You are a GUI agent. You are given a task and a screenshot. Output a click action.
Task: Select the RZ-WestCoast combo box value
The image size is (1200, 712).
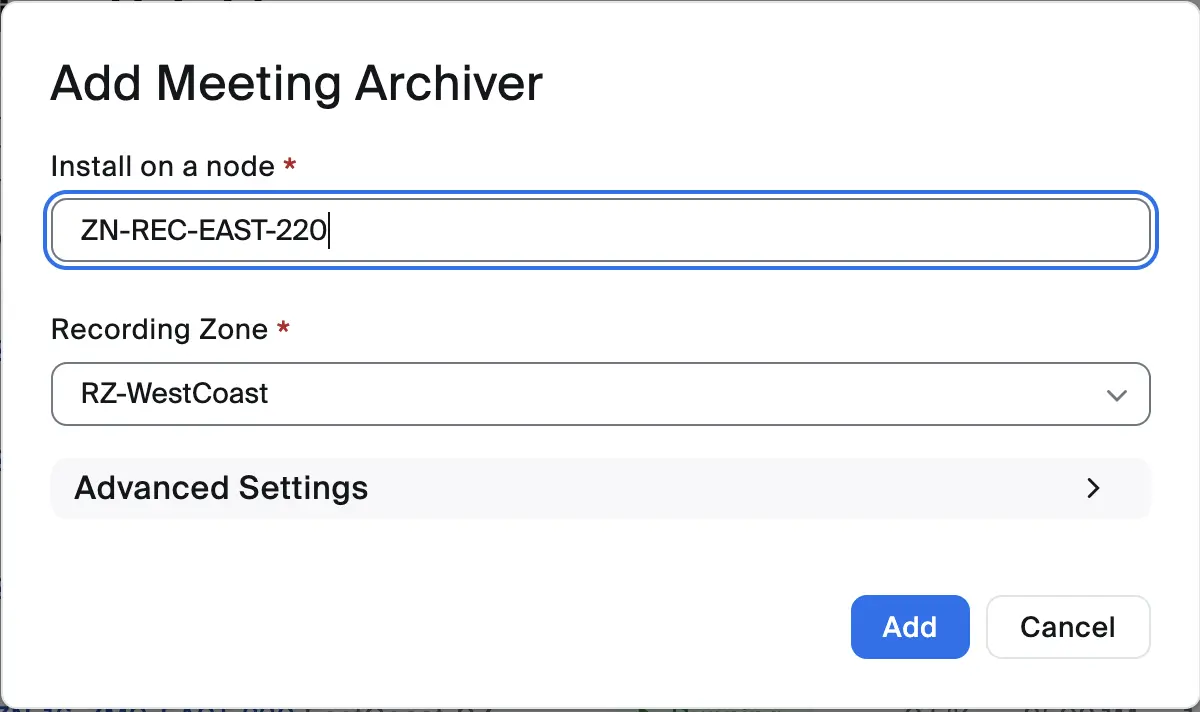point(175,394)
